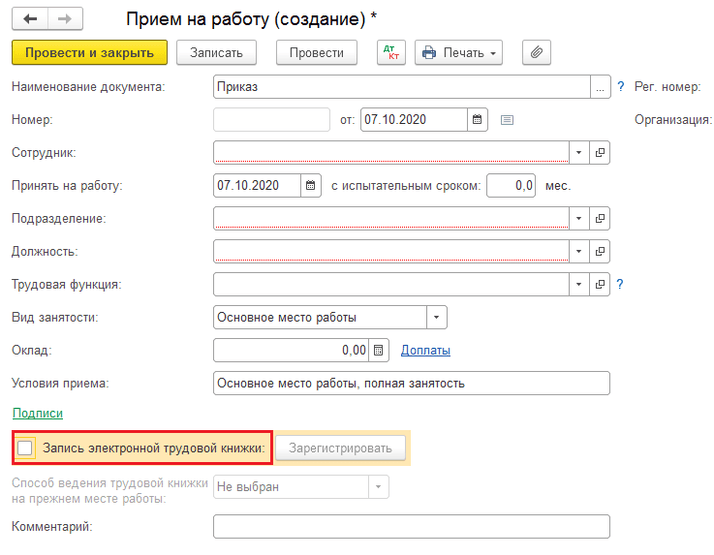Click the list icon beside the date

(507, 120)
